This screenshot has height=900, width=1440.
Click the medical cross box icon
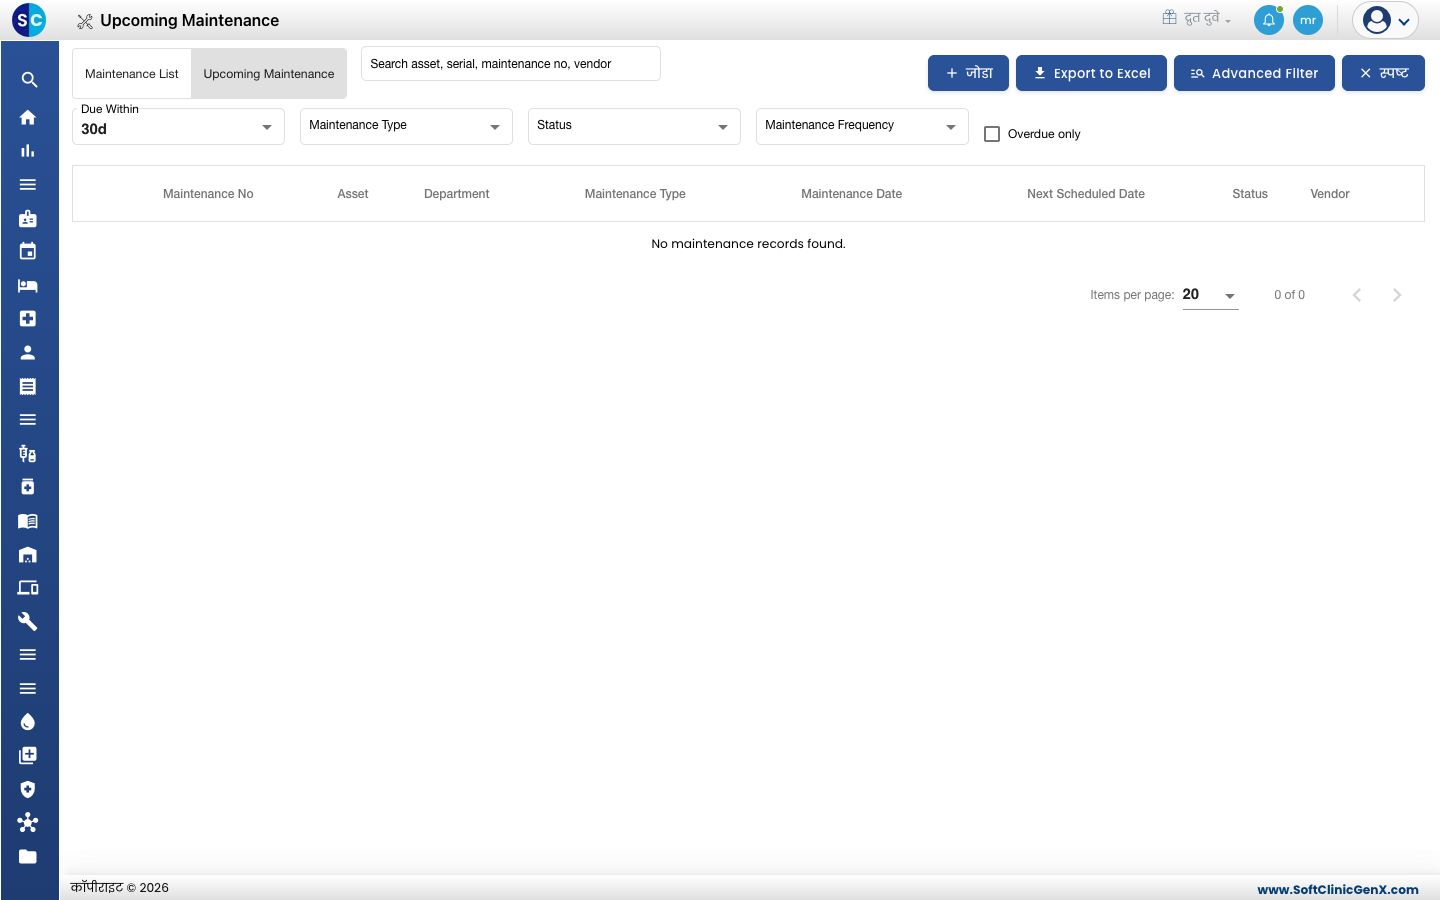[x=28, y=318]
